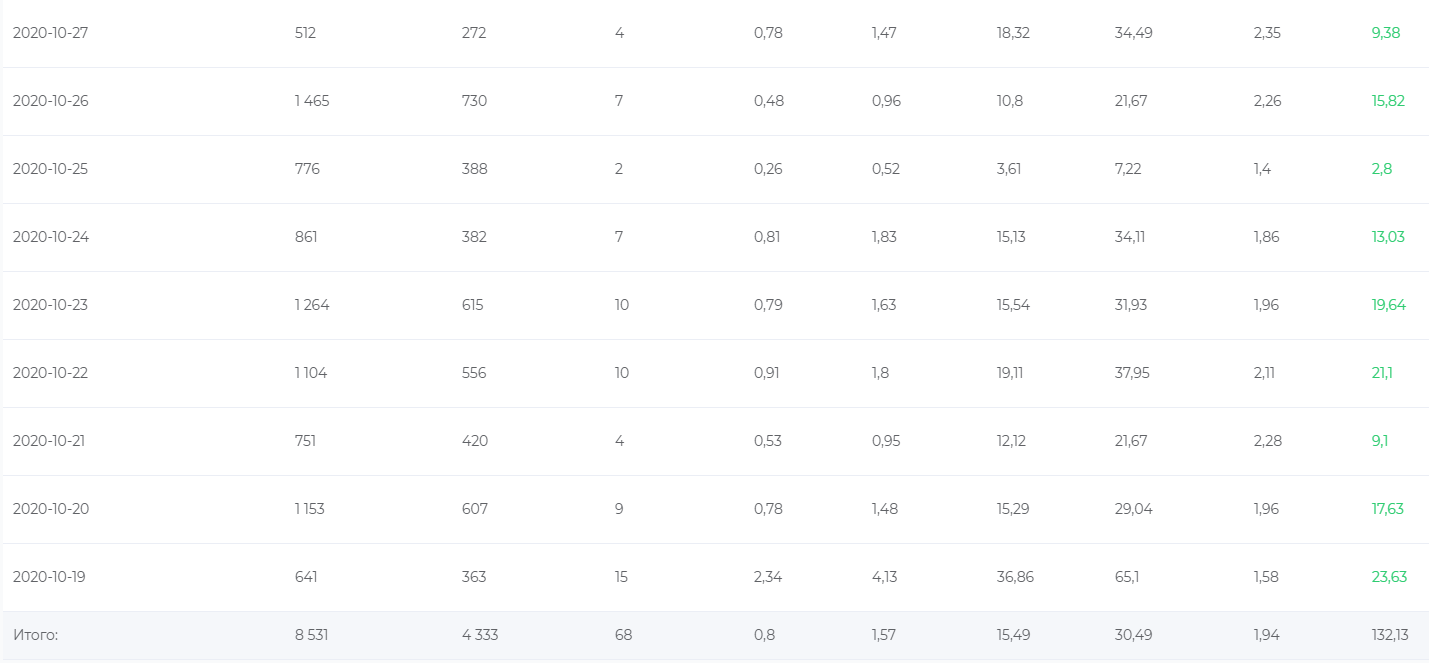Click the 2020-10-23 date cell
Screen dimensions: 1429x663
[x=50, y=305]
